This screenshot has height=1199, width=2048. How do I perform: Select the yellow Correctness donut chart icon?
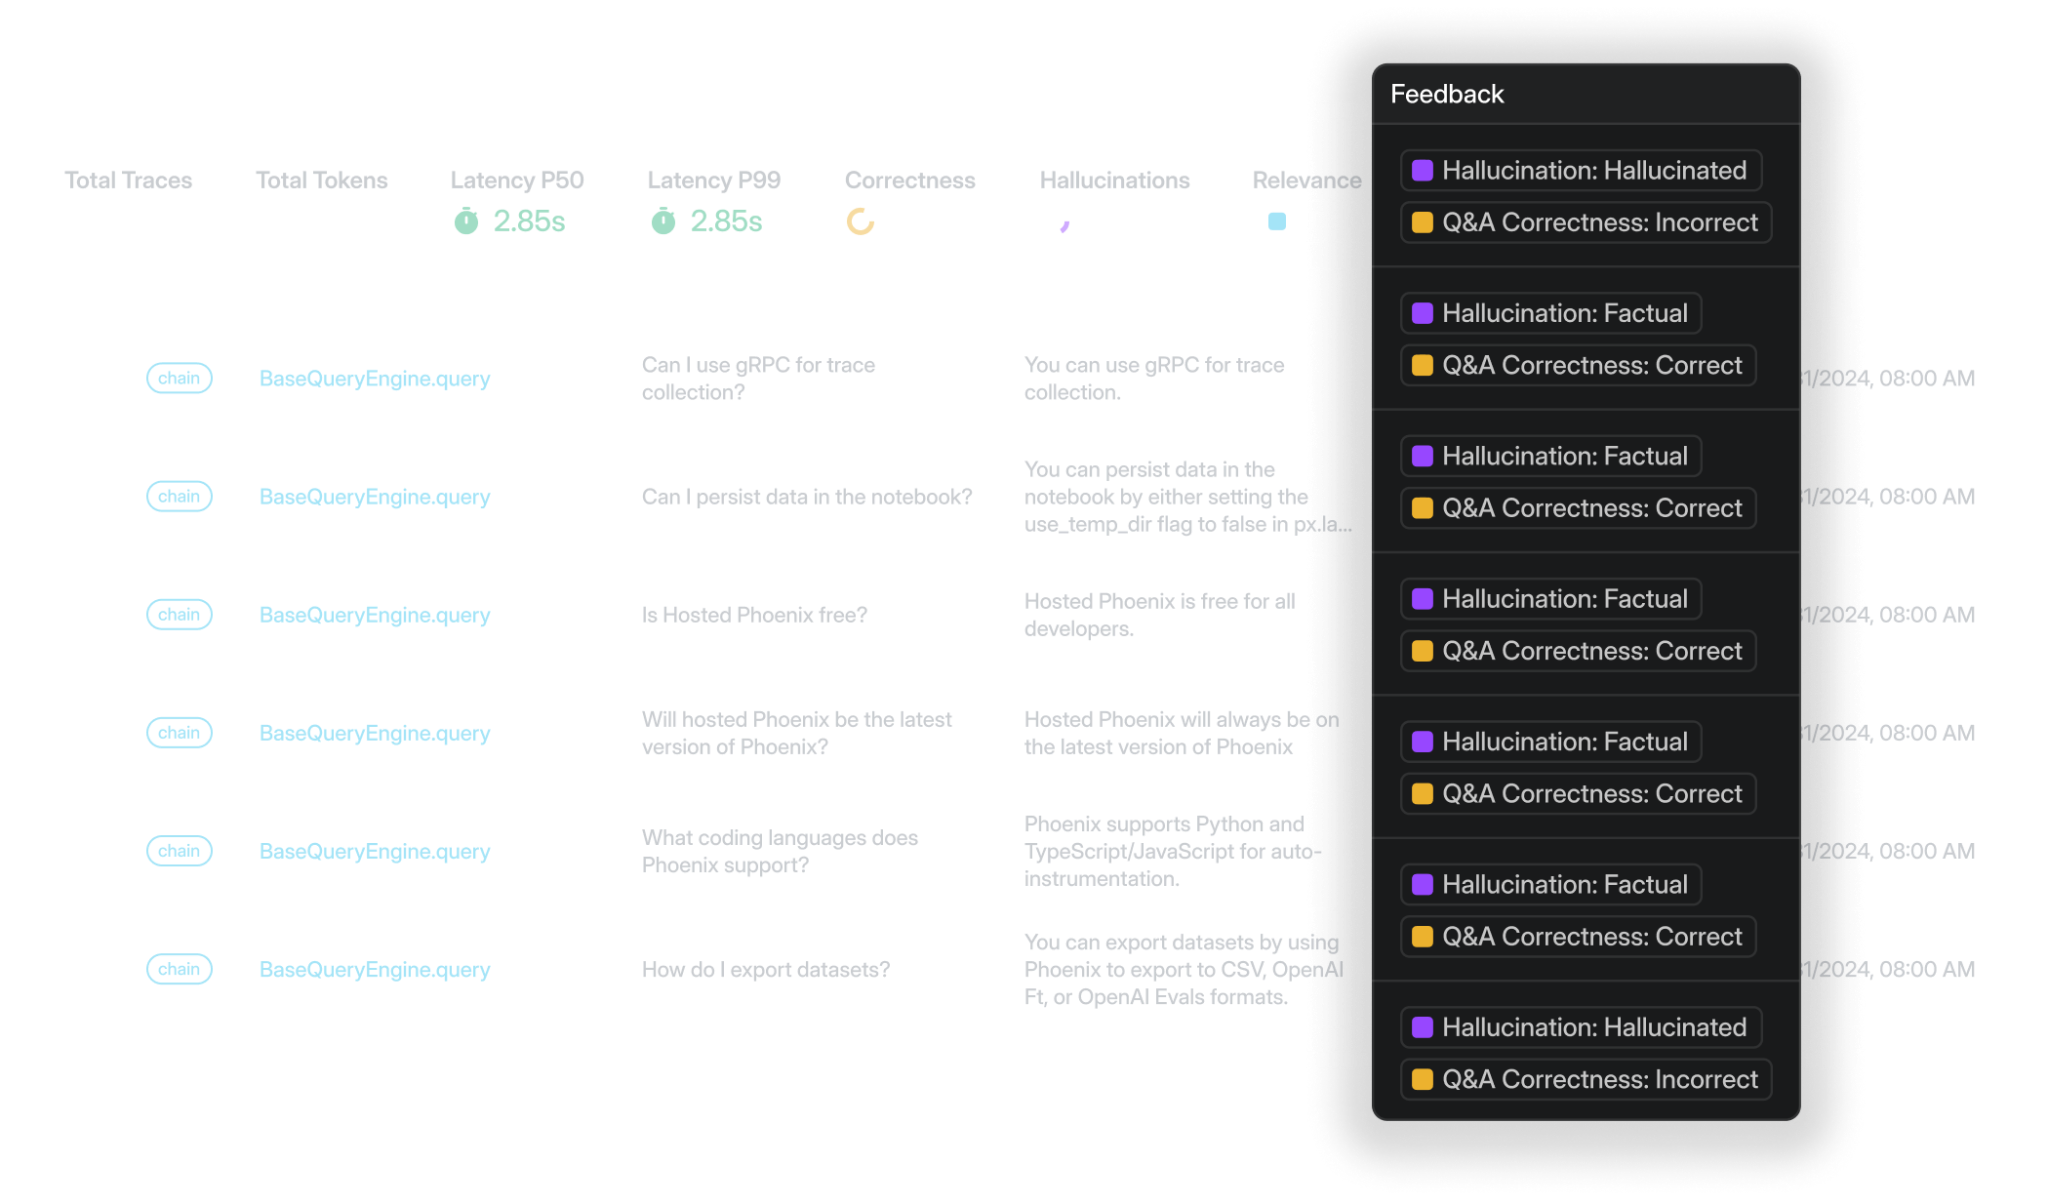click(860, 221)
